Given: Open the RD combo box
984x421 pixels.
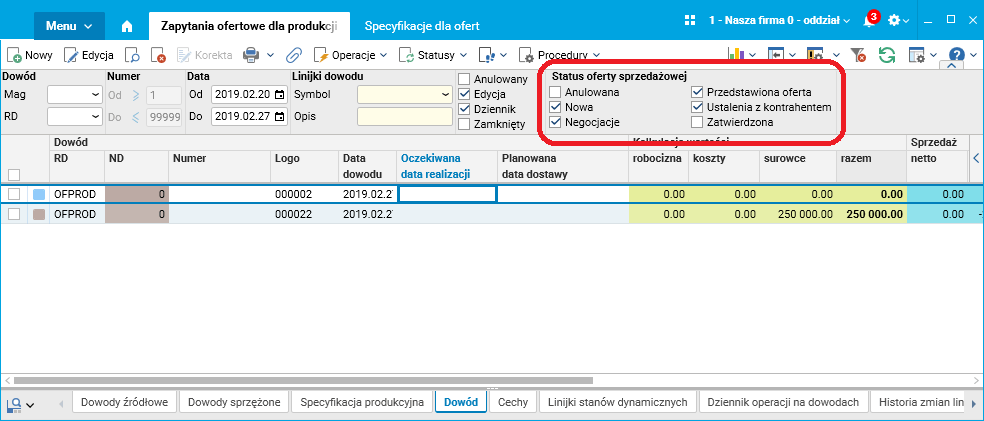Looking at the screenshot, I should pos(75,117).
